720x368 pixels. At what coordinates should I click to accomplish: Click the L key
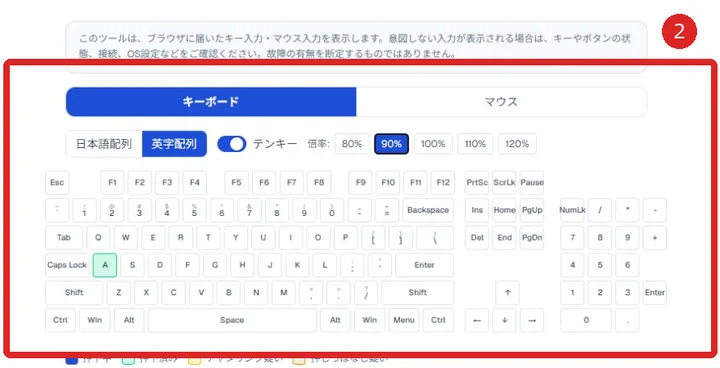pyautogui.click(x=325, y=265)
